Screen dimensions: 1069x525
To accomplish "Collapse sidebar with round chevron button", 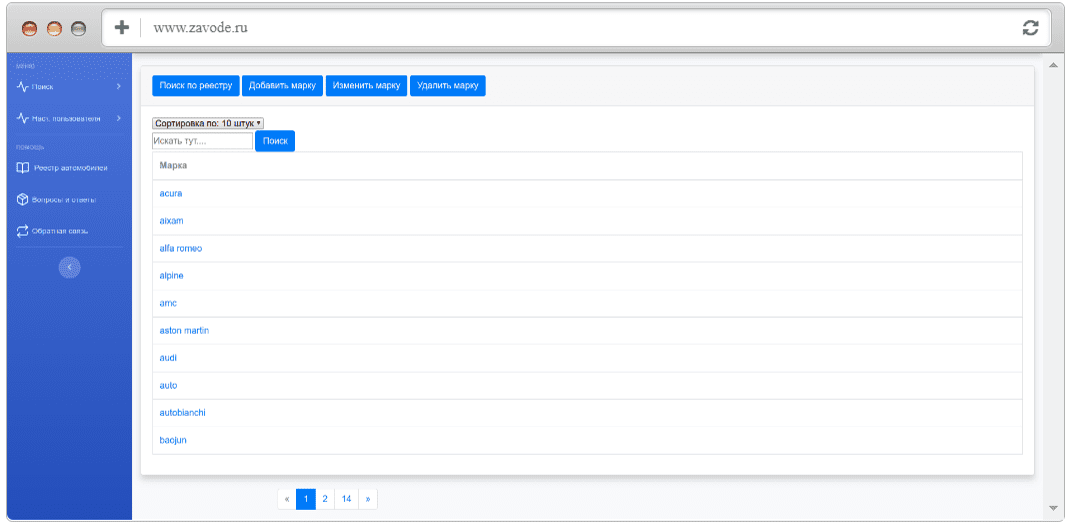I will (70, 267).
